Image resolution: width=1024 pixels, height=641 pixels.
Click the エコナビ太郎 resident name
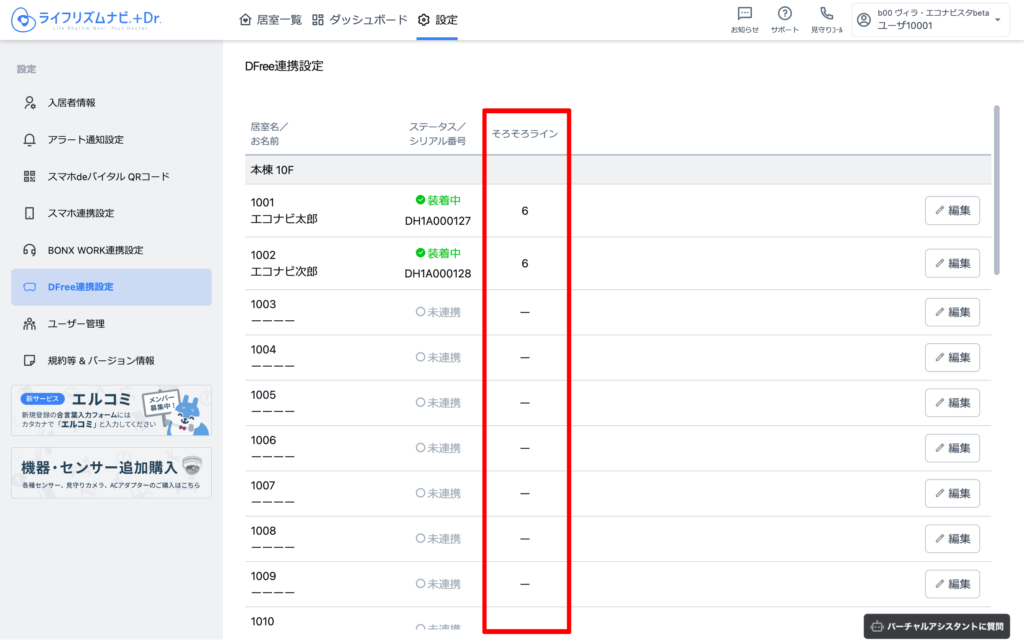(x=284, y=219)
